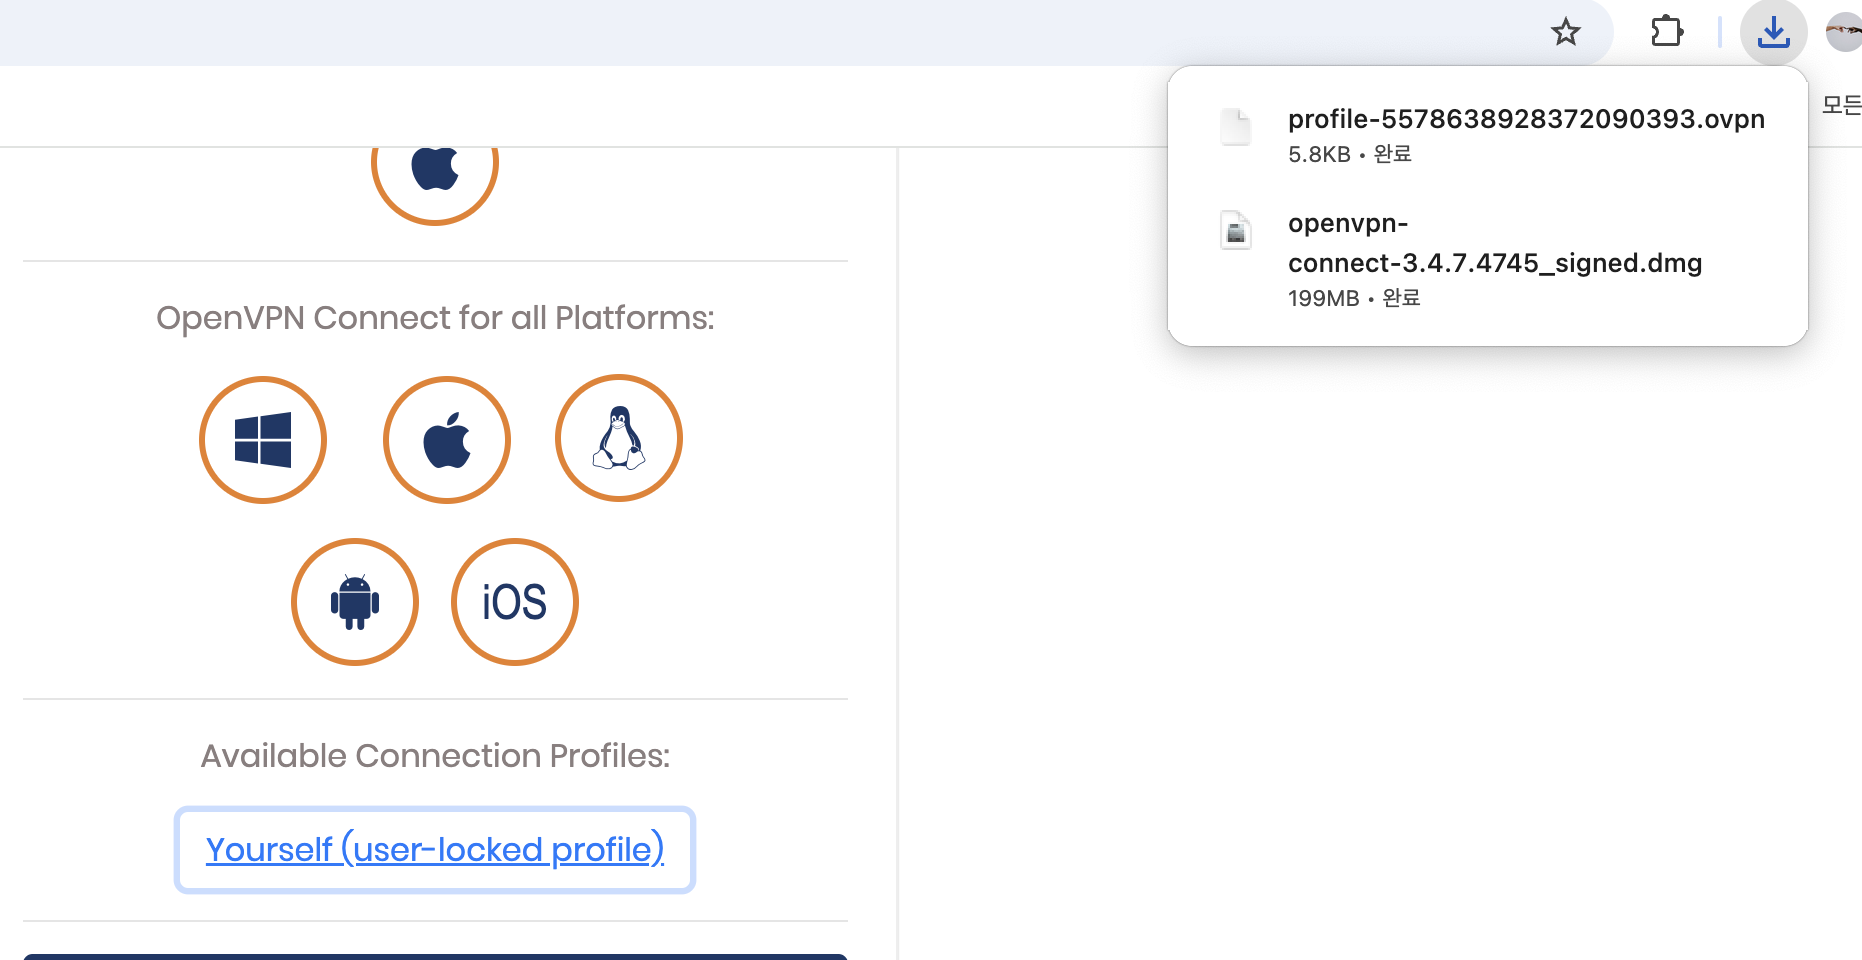Pick the Linux penguin download icon
The height and width of the screenshot is (960, 1862).
click(619, 438)
